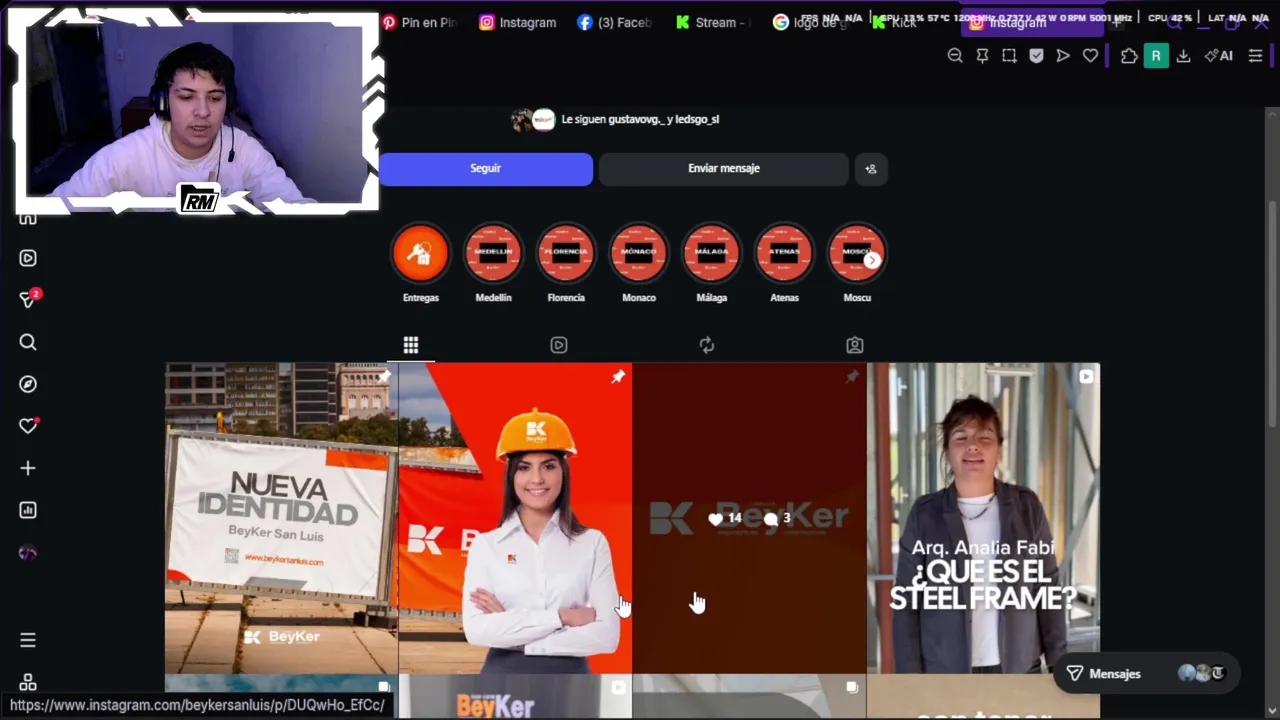
Task: Open the browser easy setup menu icon
Action: coord(1256,56)
